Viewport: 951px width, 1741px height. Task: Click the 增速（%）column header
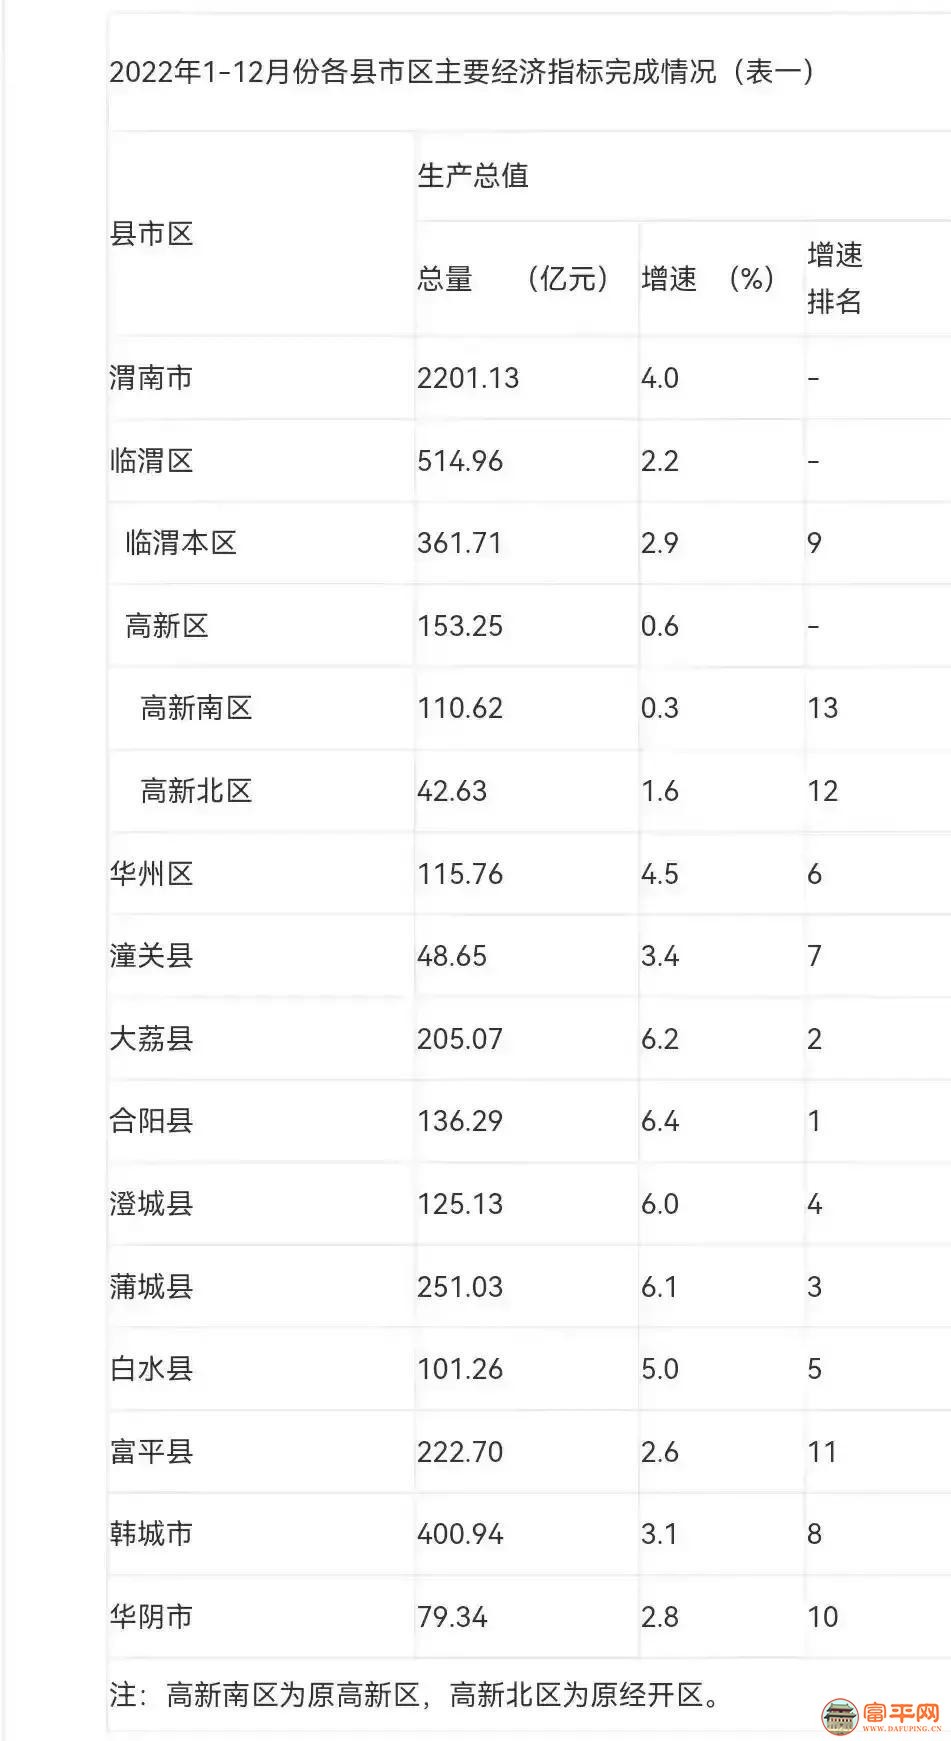[x=707, y=278]
